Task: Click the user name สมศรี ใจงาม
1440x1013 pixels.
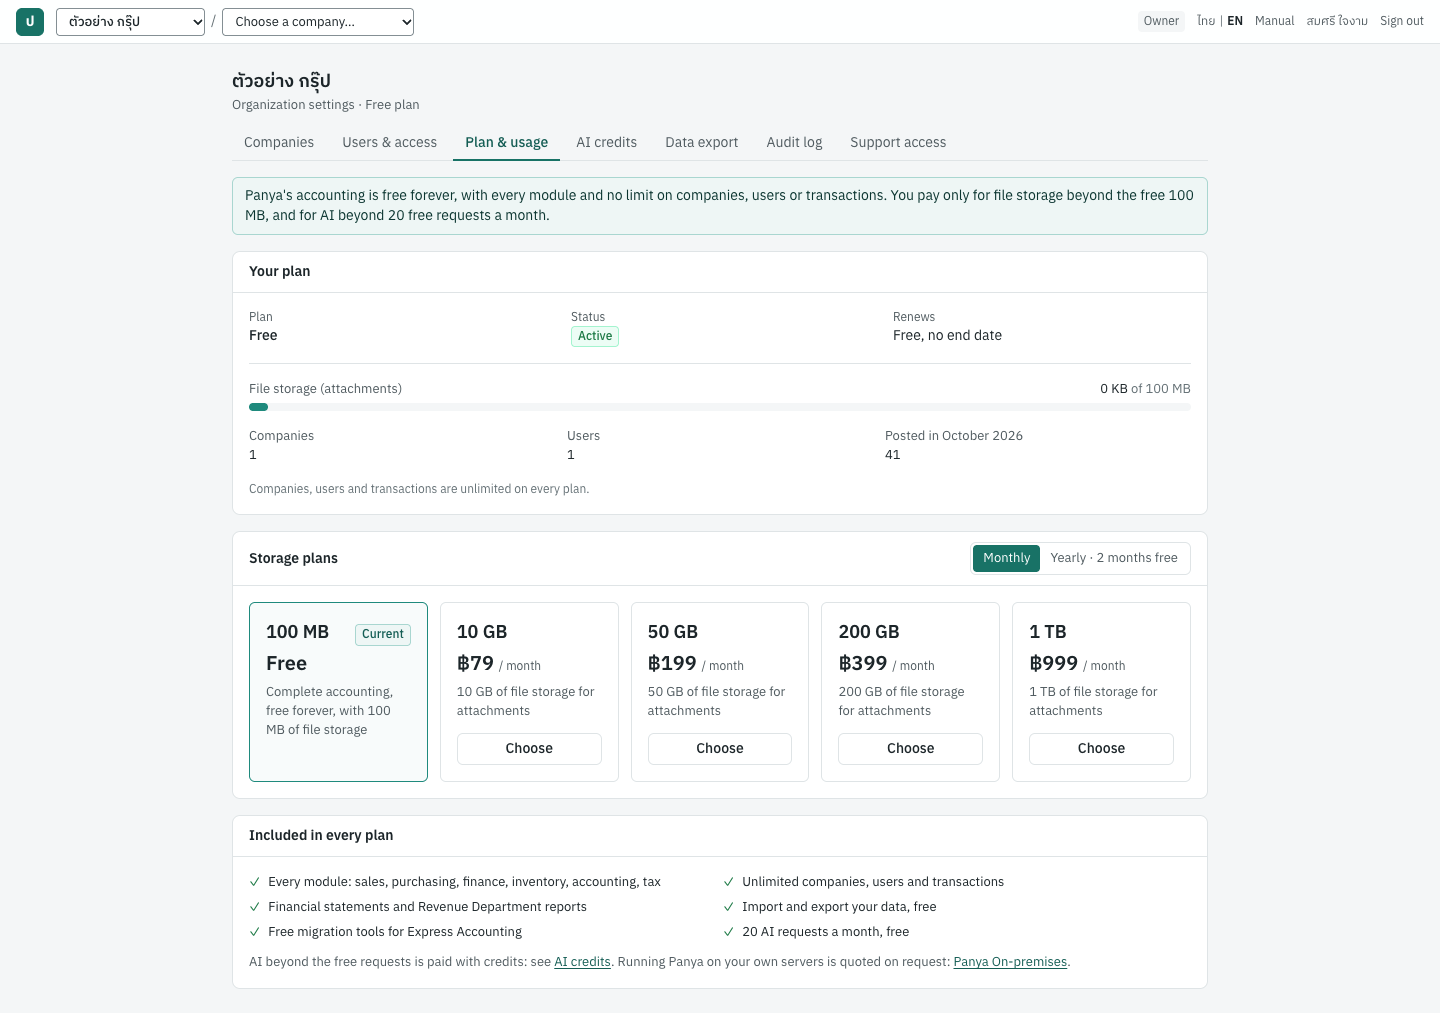Action: click(x=1337, y=21)
